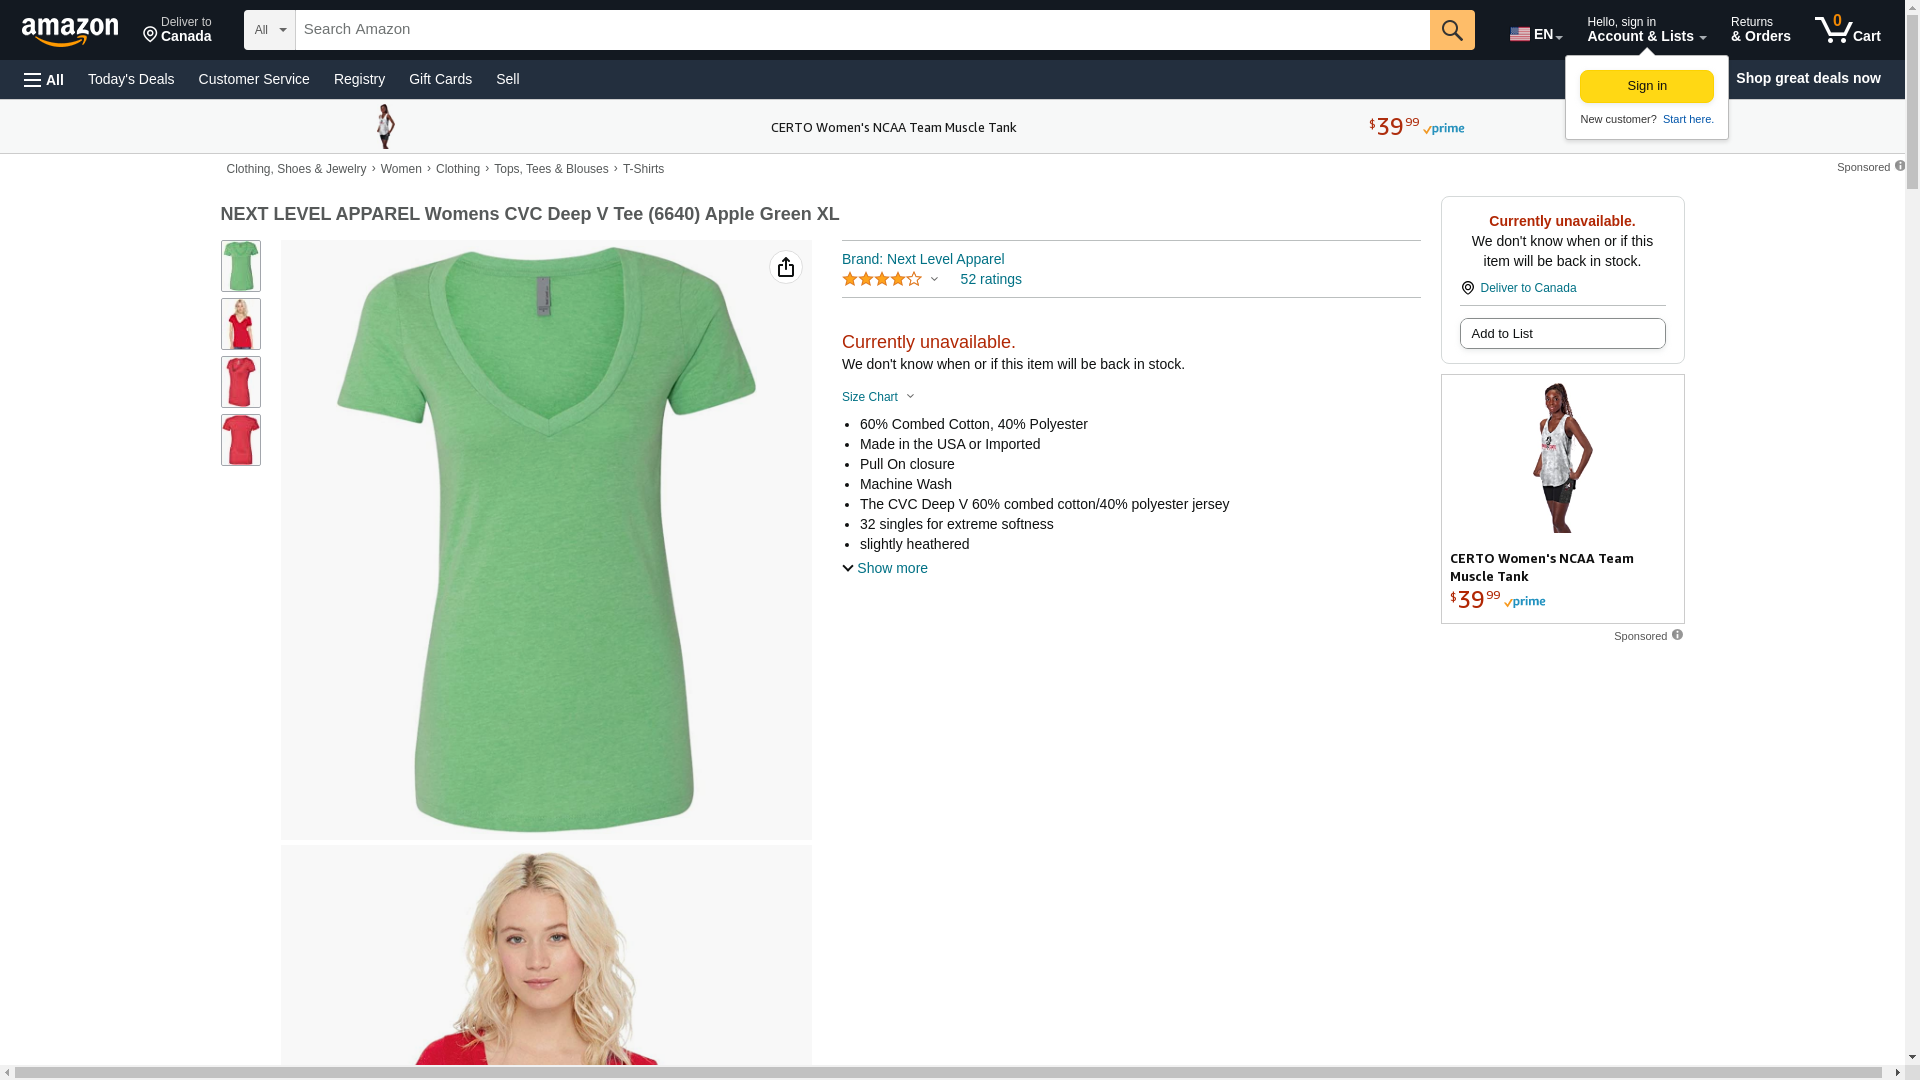Click the star rating icons
The height and width of the screenshot is (1080, 1920).
click(881, 280)
